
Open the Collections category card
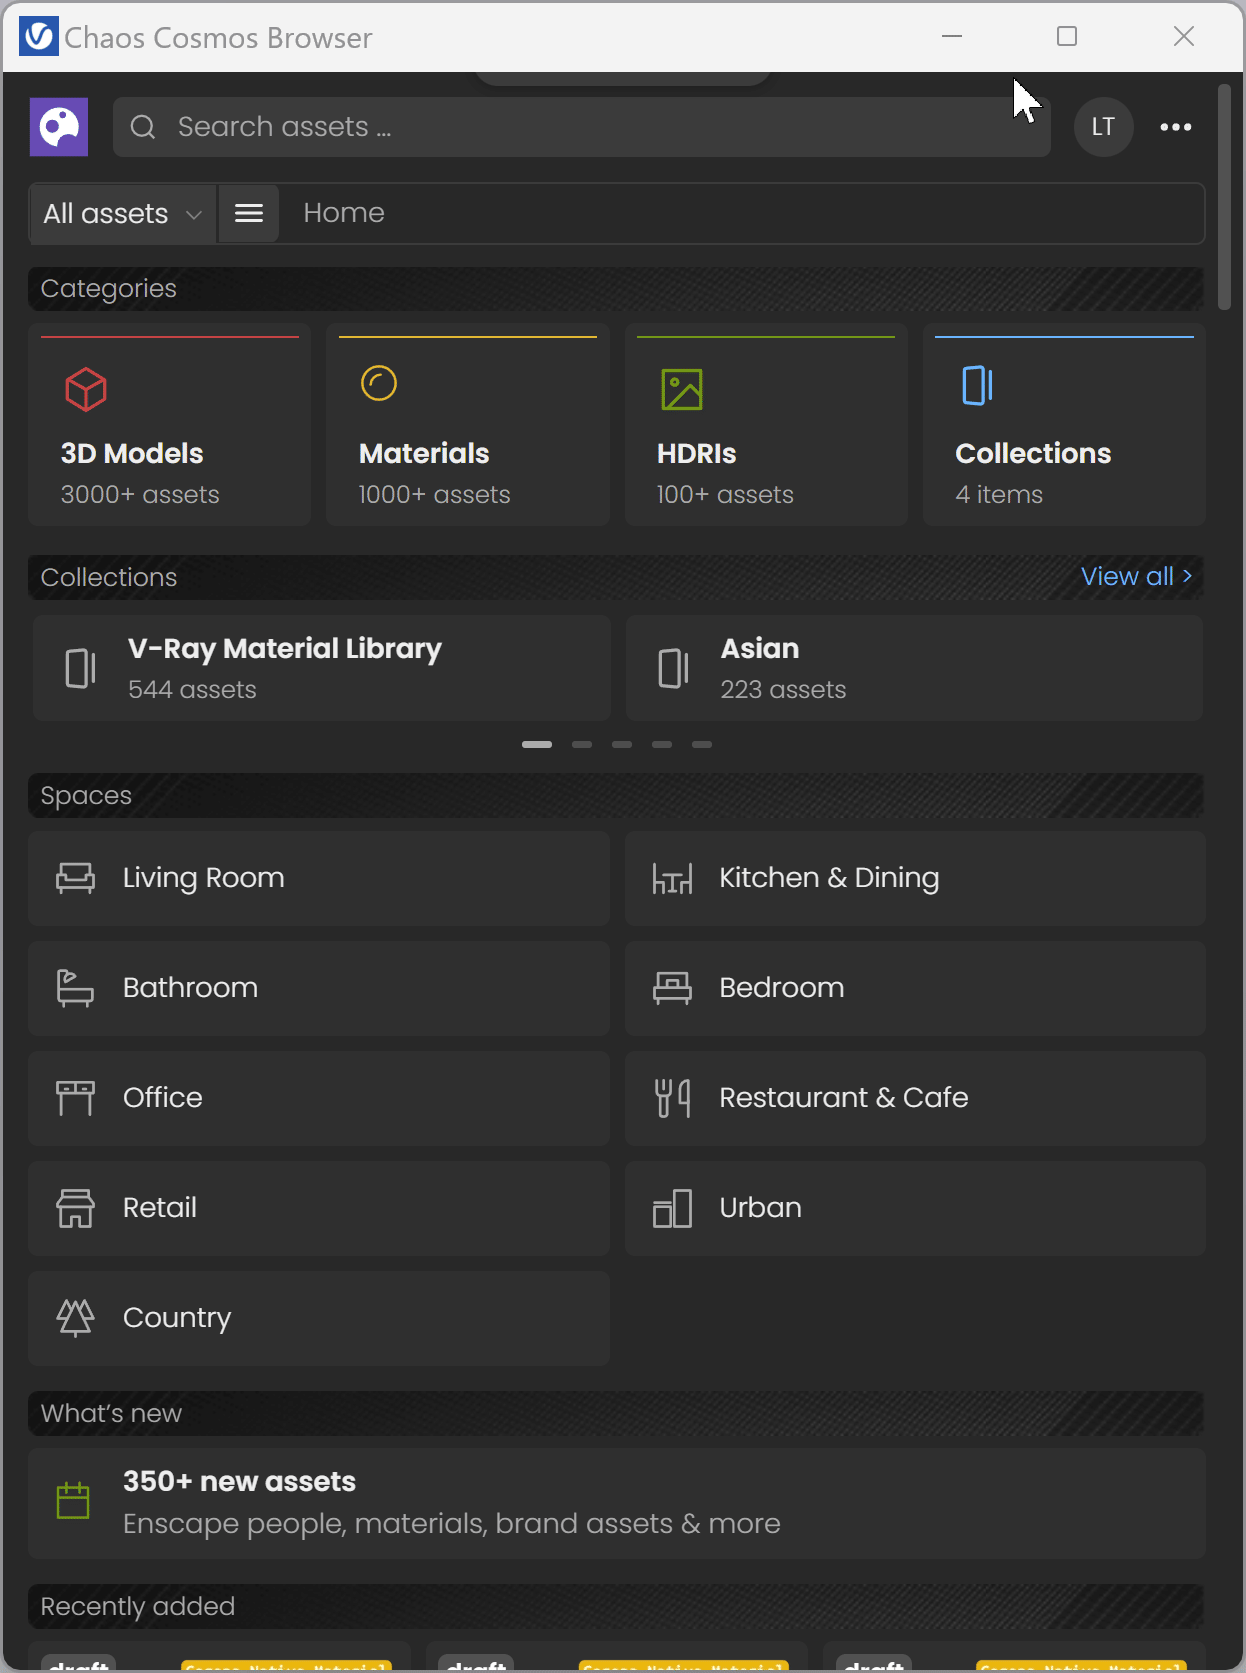click(1064, 425)
